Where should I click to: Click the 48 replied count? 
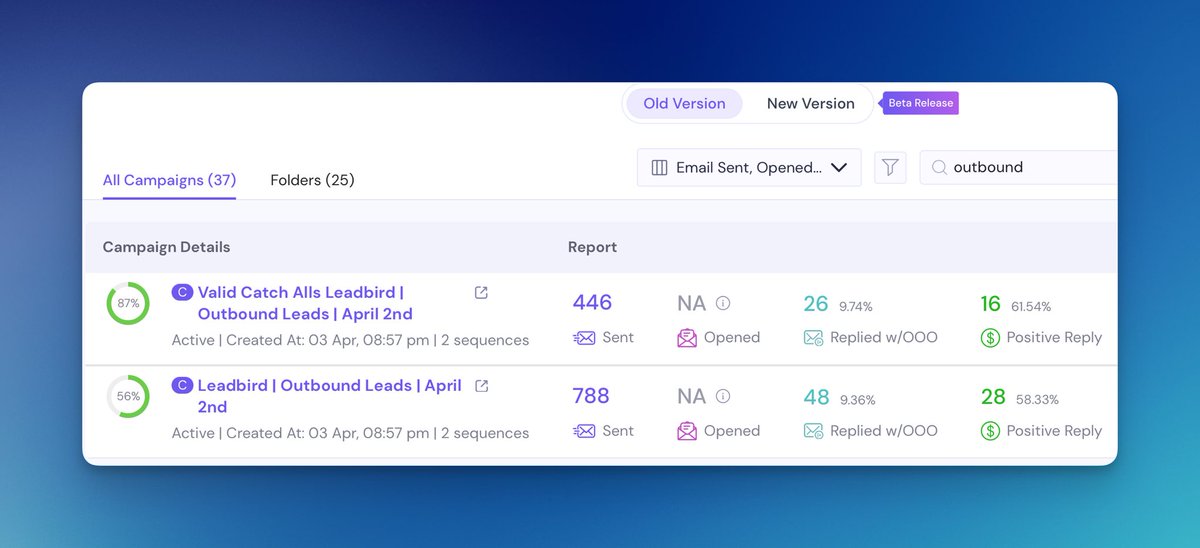[817, 396]
